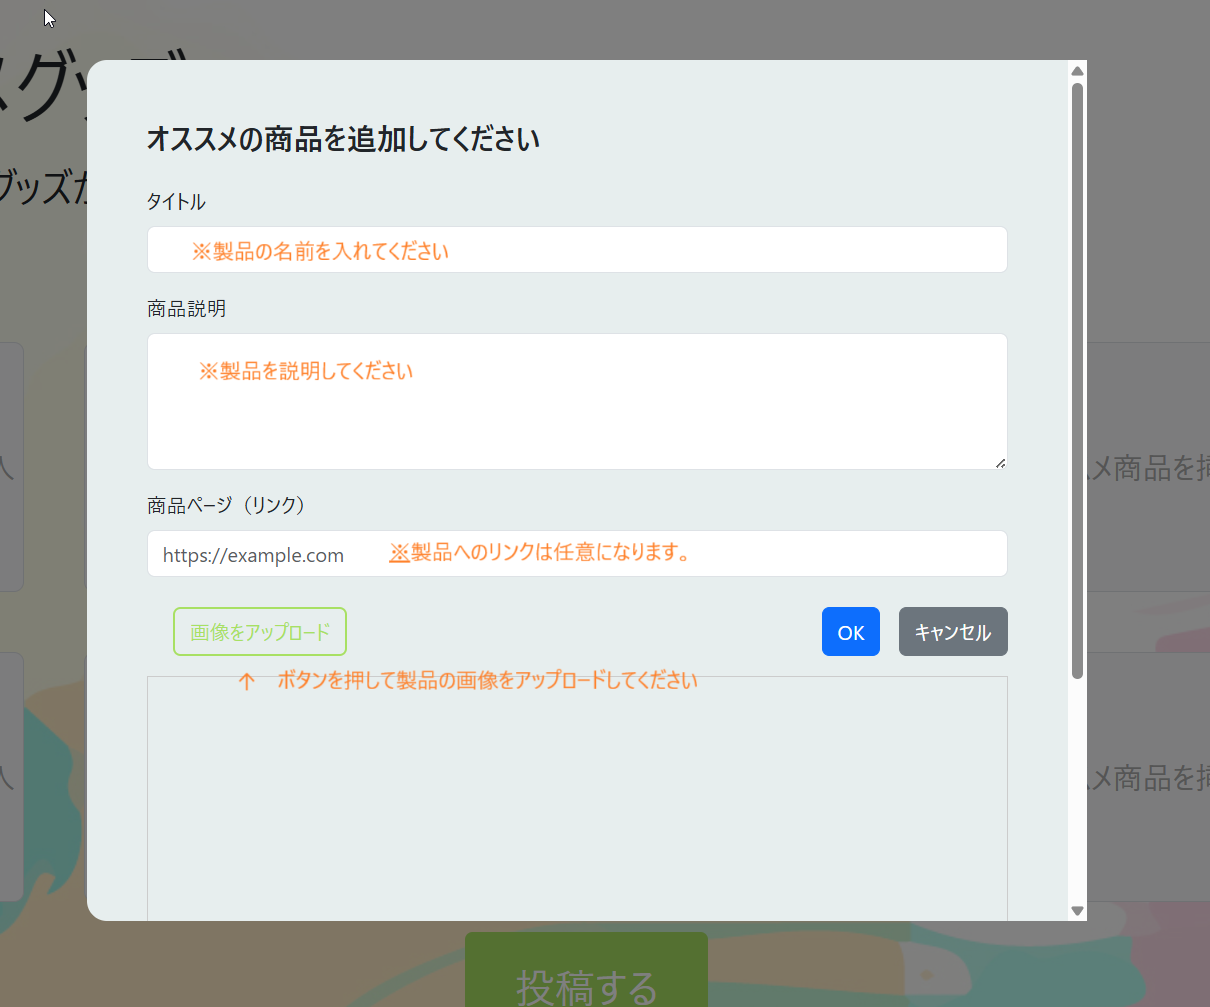Image resolution: width=1210 pixels, height=1007 pixels.
Task: Click the empty image preview area
Action: coord(576,800)
